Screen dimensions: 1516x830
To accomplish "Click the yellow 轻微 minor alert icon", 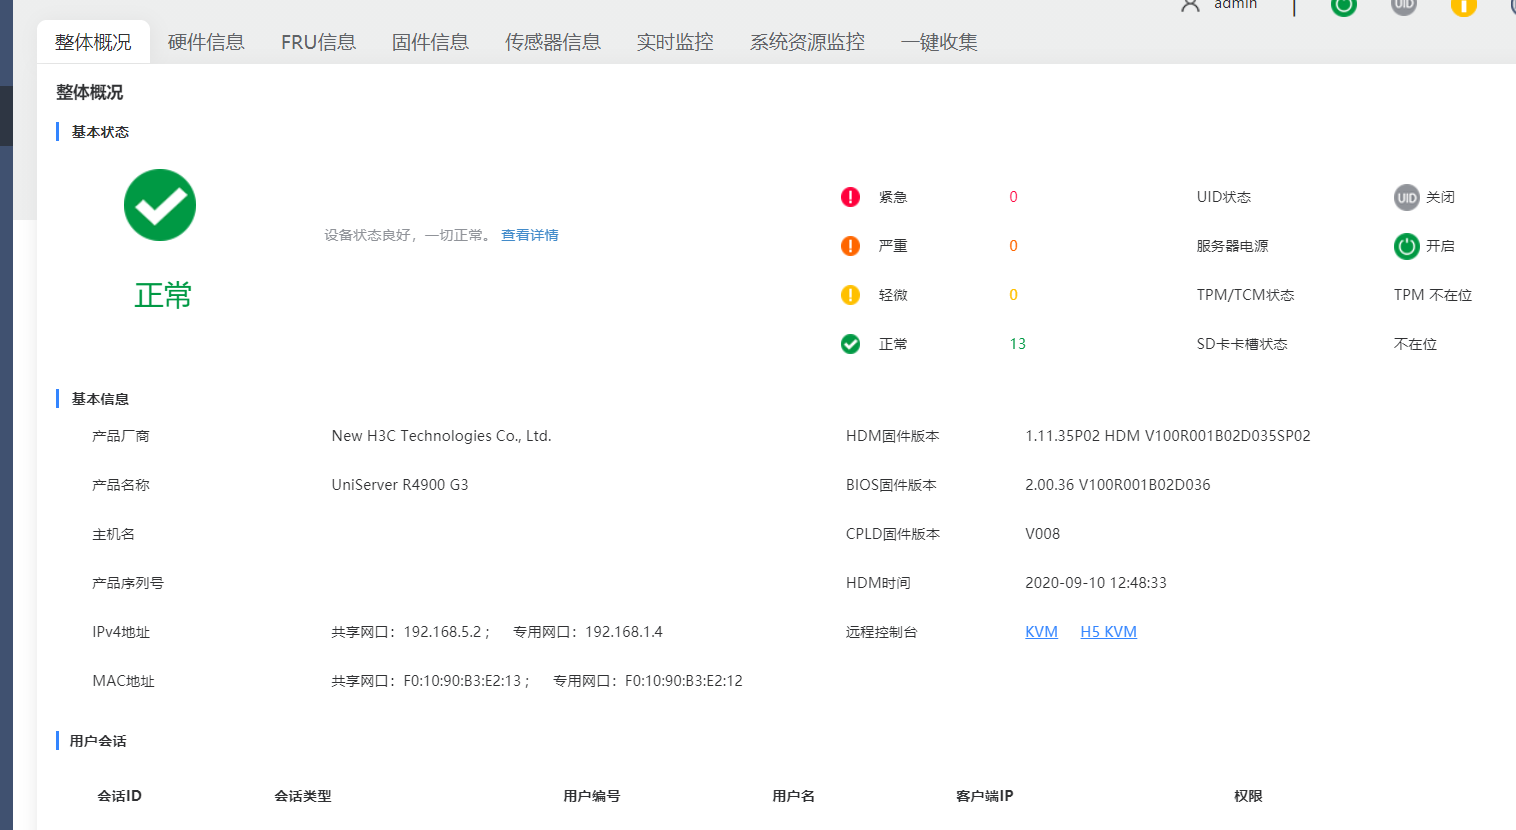I will pos(850,295).
